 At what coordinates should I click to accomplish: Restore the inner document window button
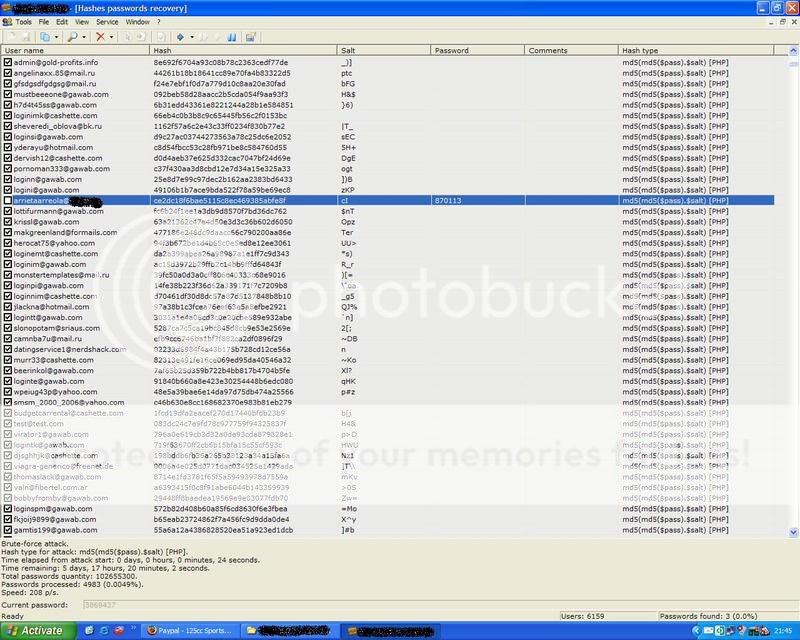[783, 22]
